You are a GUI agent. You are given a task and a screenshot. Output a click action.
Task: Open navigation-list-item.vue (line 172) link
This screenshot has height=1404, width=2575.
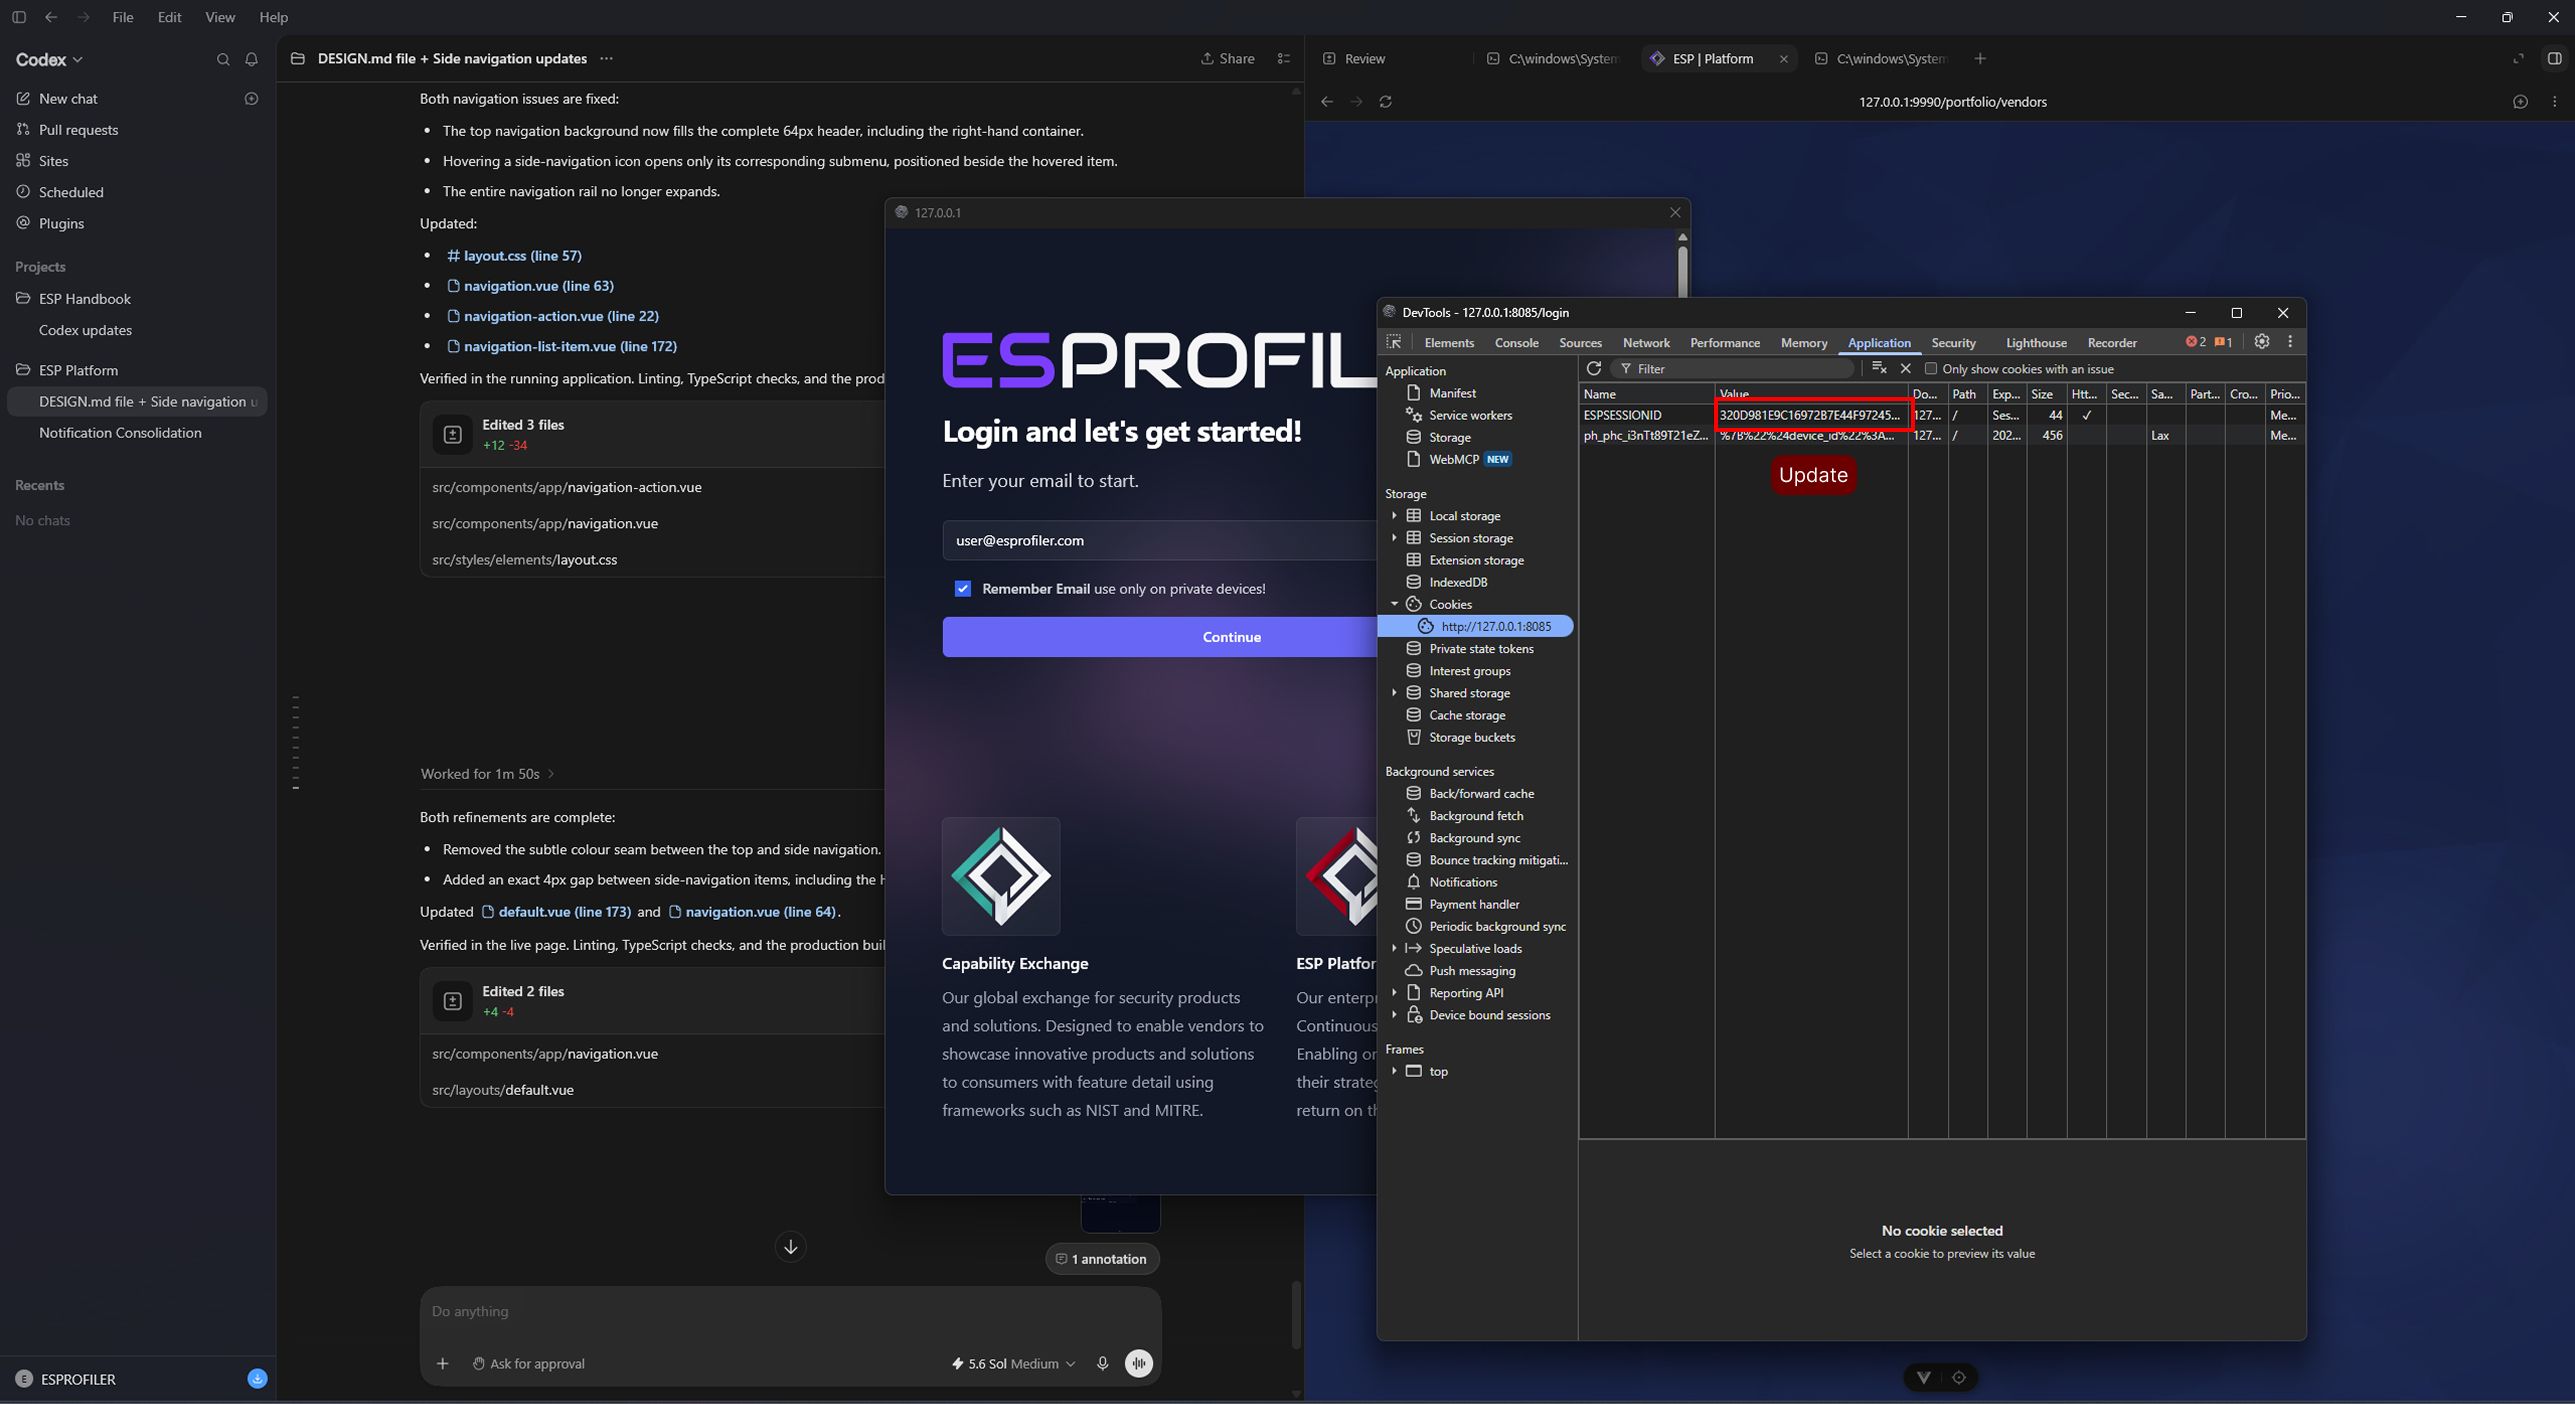(562, 346)
